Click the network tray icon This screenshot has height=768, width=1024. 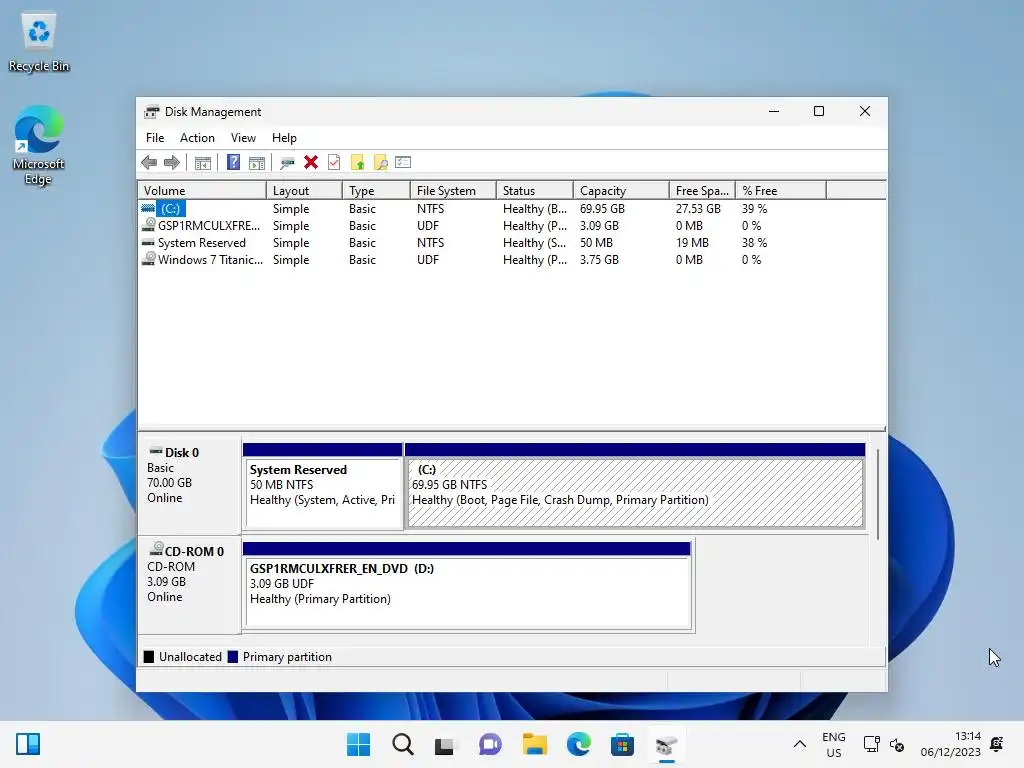(871, 744)
